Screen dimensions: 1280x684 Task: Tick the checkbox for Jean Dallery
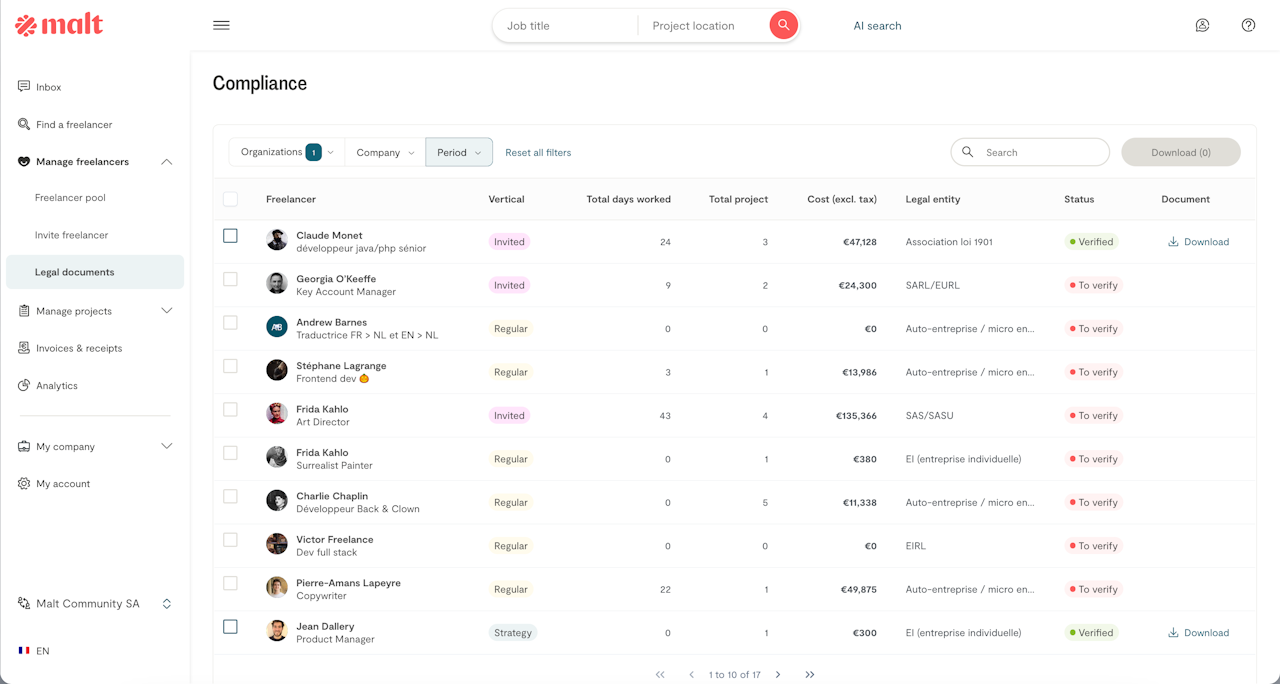[230, 627]
